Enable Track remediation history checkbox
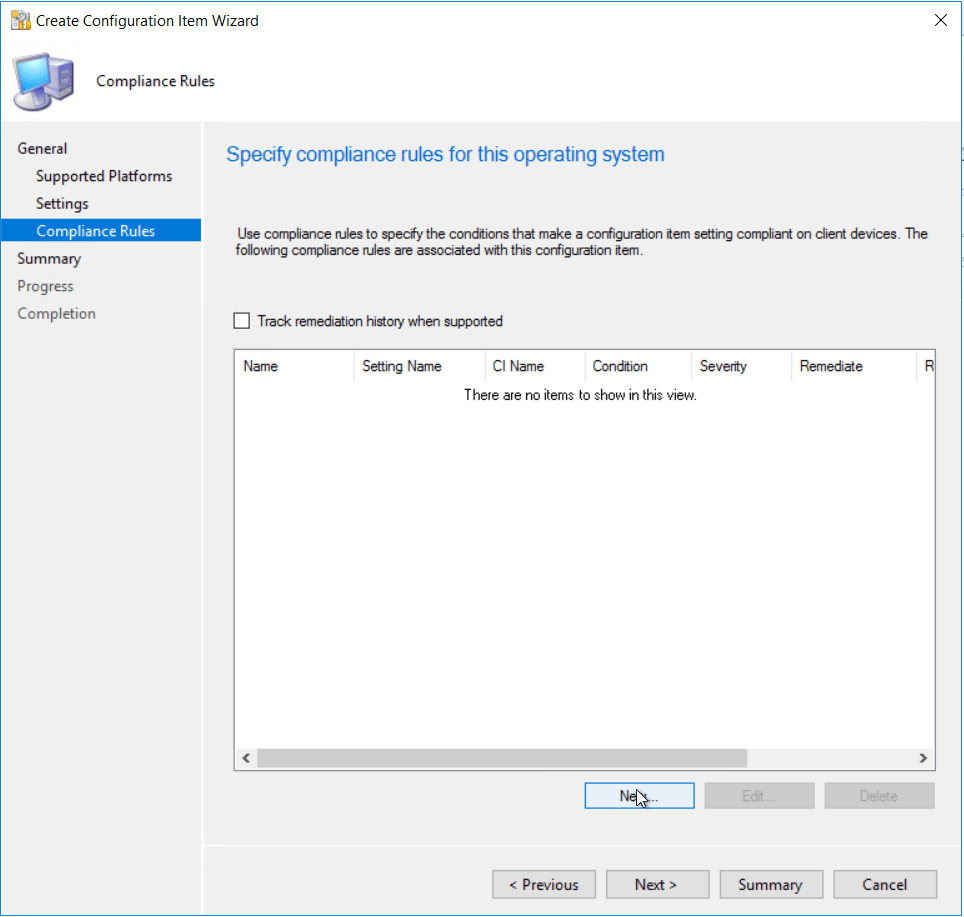 click(x=241, y=321)
